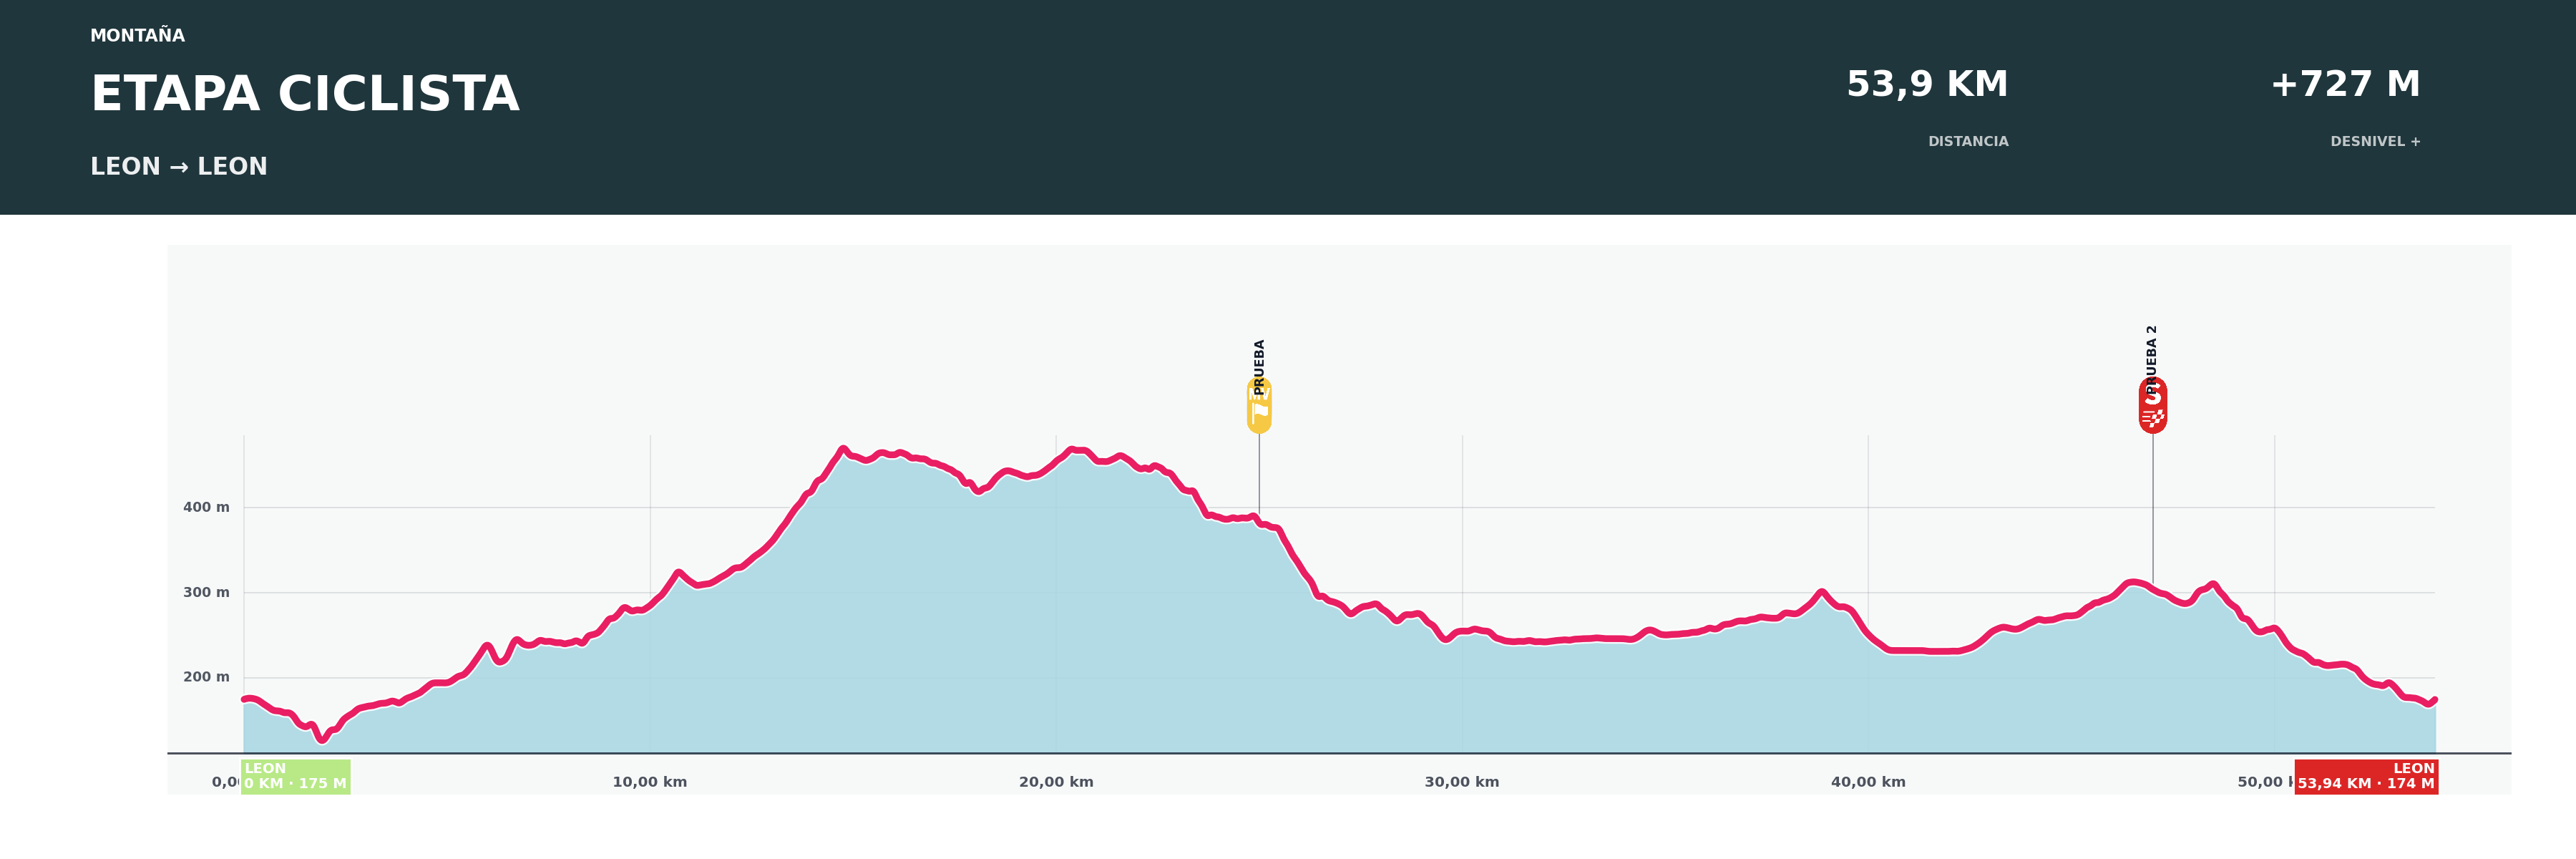This screenshot has width=2576, height=859.
Task: Click the PRUEBA vertical text label
Action: [1259, 366]
